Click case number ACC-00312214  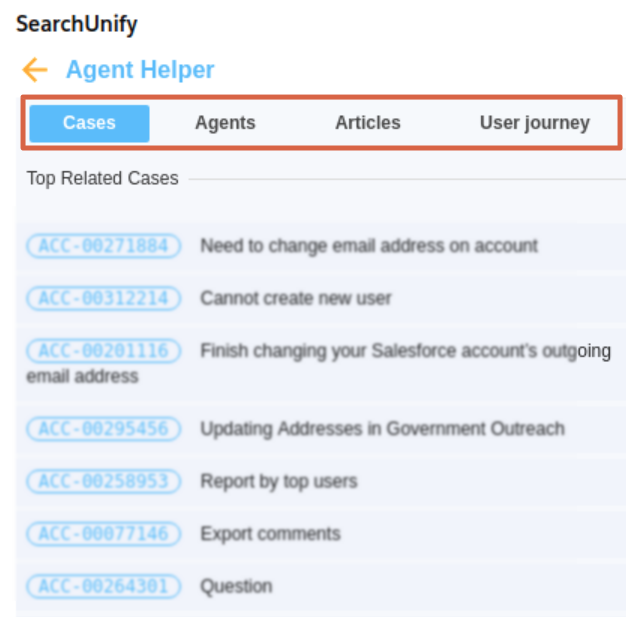[x=104, y=298]
